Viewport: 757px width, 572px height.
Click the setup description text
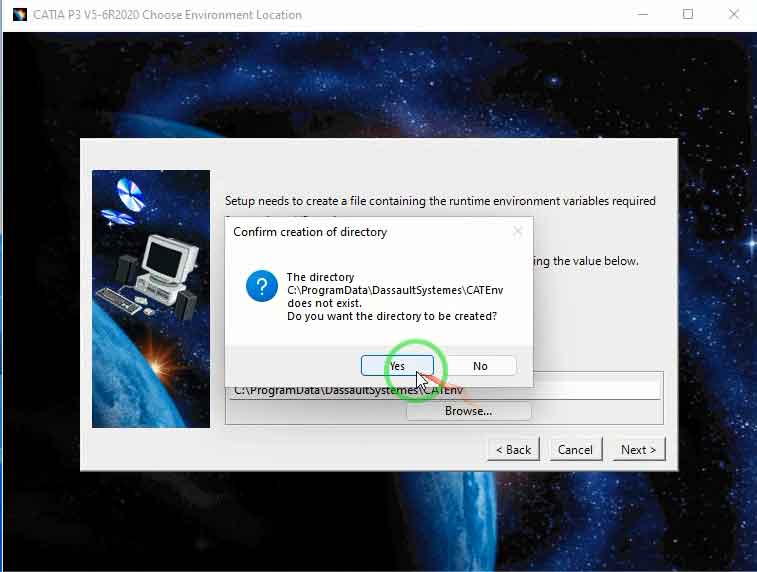[x=440, y=201]
